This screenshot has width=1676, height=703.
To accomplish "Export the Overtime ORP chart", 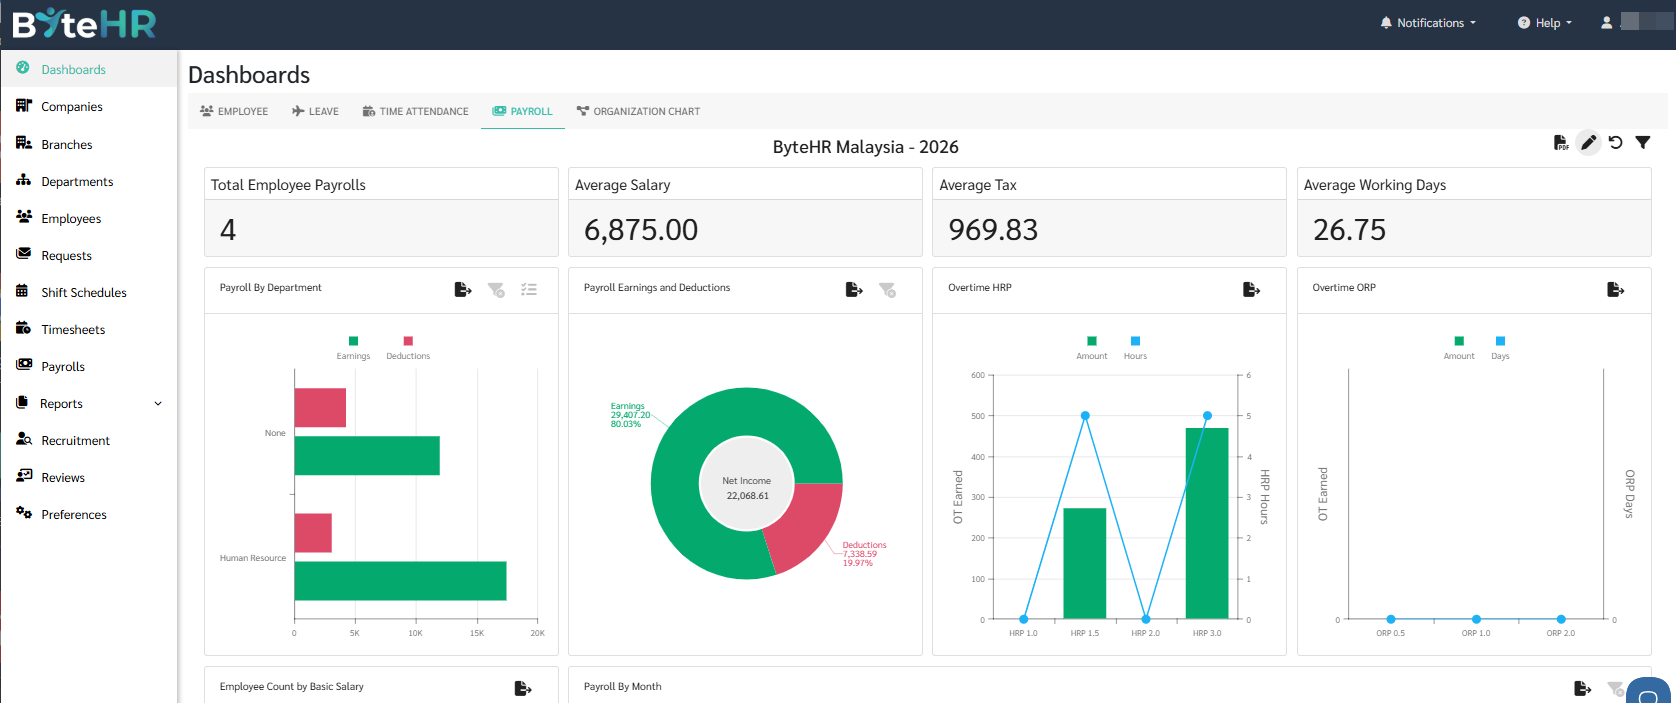I will point(1615,289).
